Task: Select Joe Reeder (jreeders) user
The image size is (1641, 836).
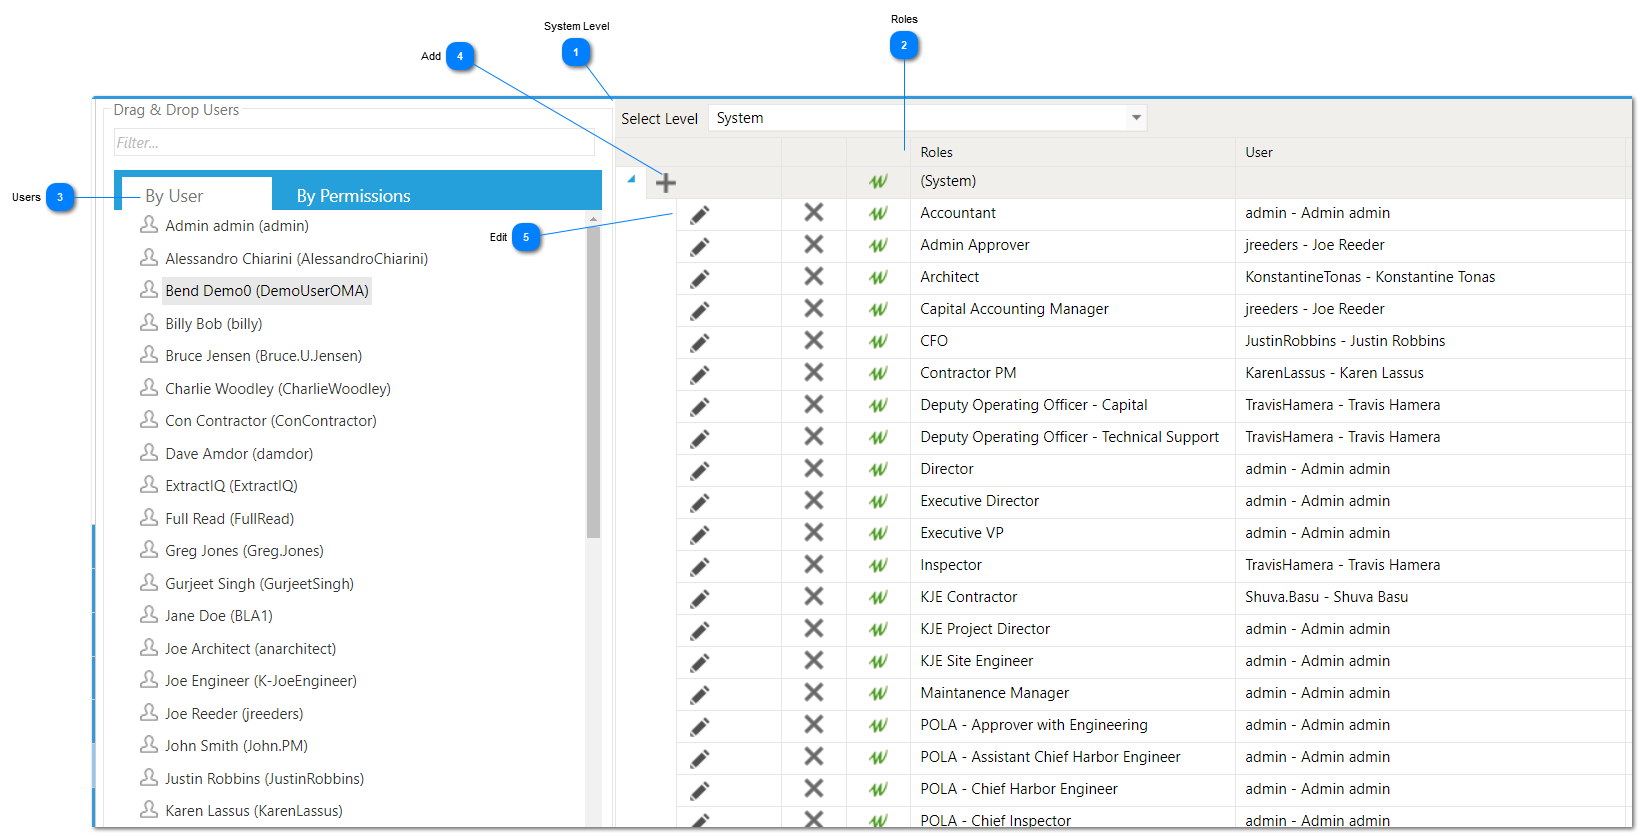Action: click(x=234, y=714)
